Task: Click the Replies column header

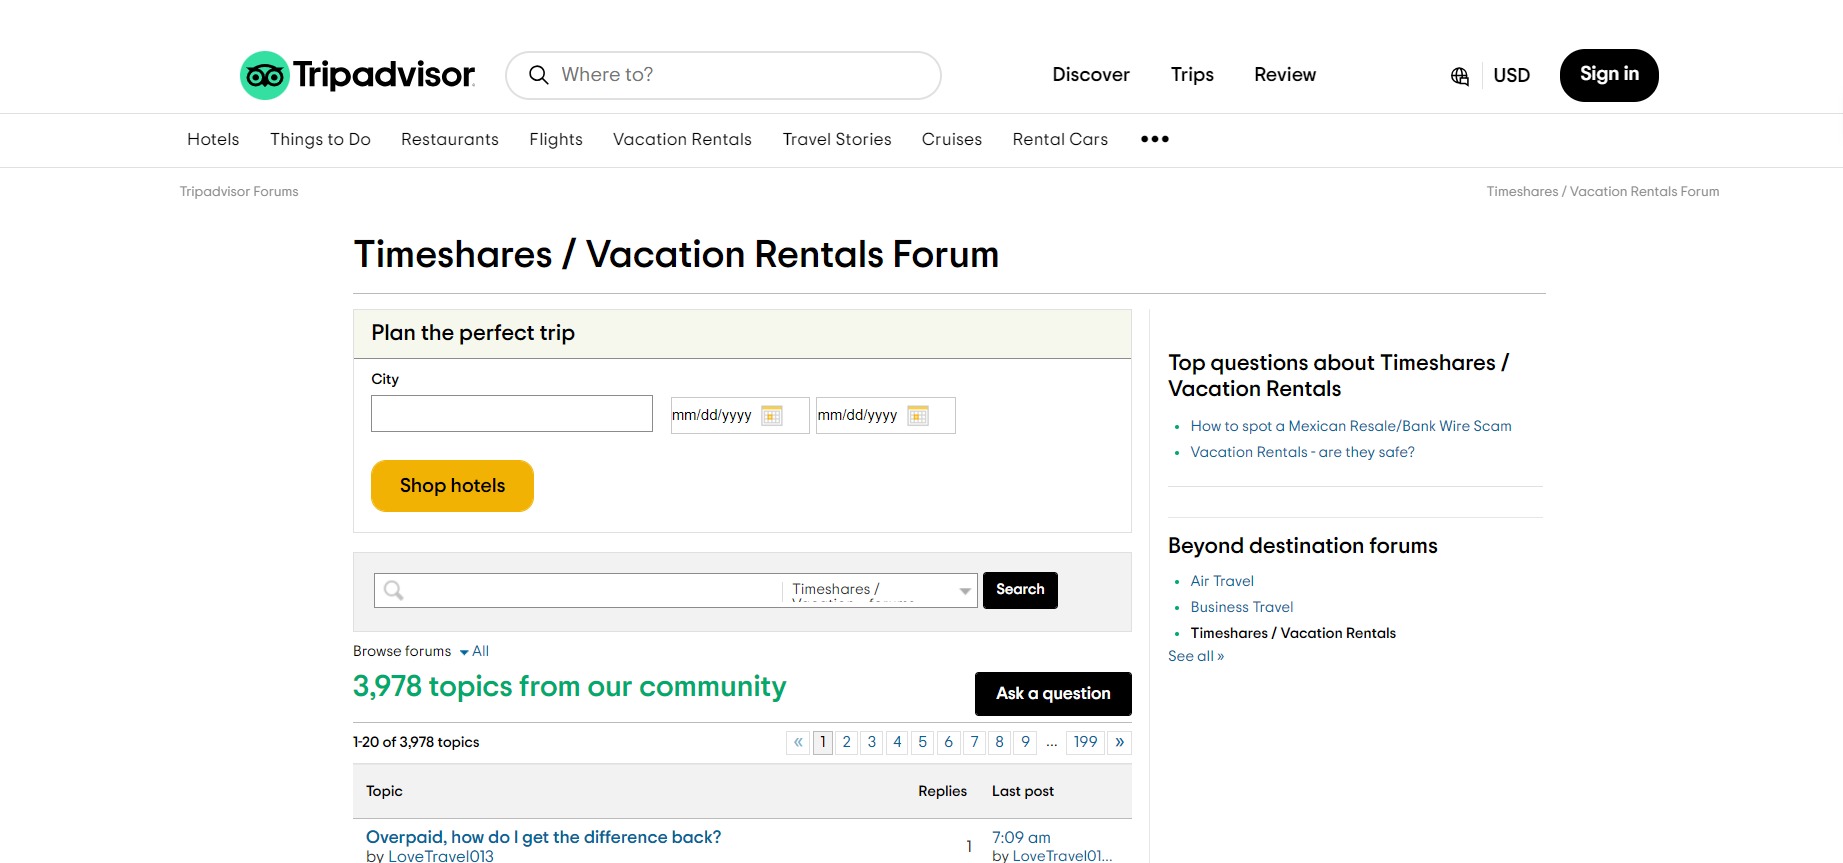Action: coord(943,791)
